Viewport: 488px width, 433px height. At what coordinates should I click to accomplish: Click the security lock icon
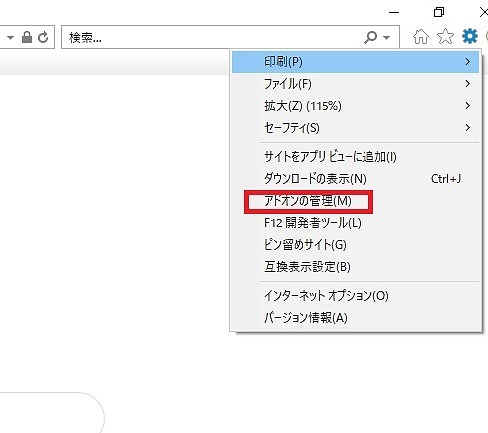[x=27, y=37]
